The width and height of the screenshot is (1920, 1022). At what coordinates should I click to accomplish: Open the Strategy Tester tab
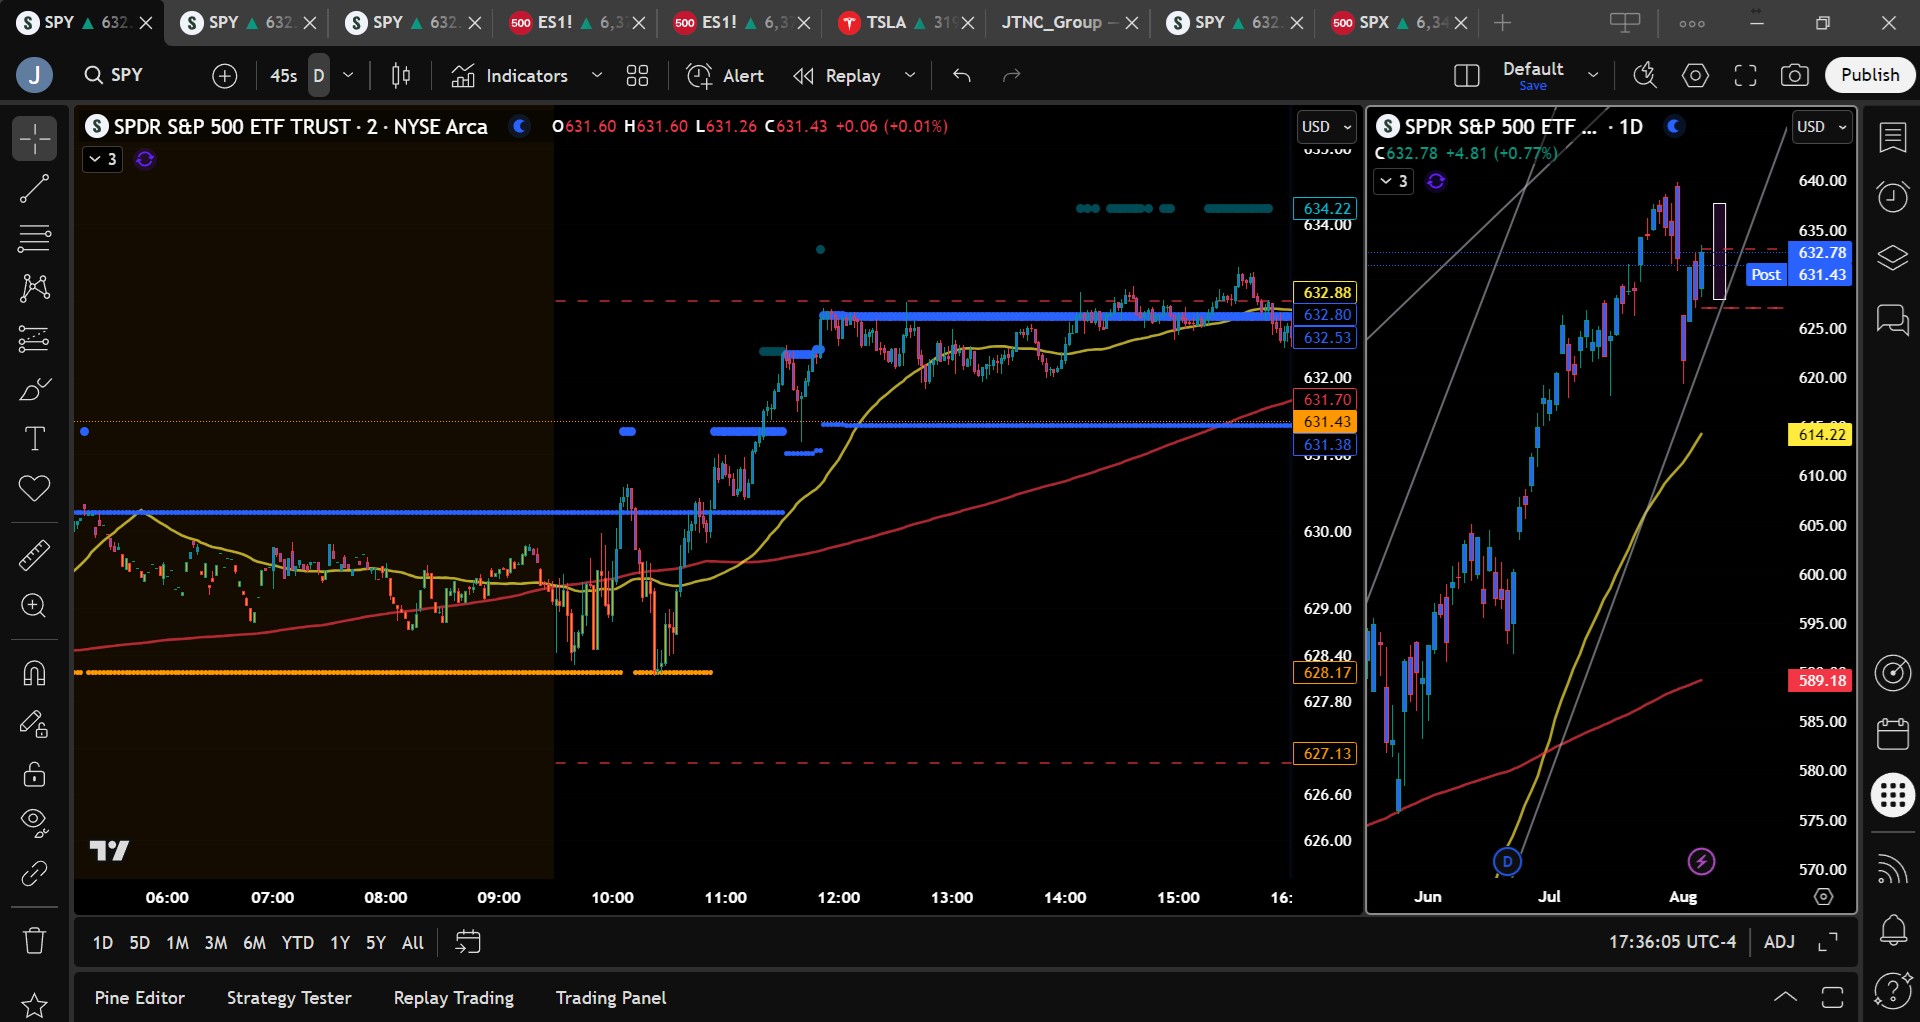coord(289,998)
